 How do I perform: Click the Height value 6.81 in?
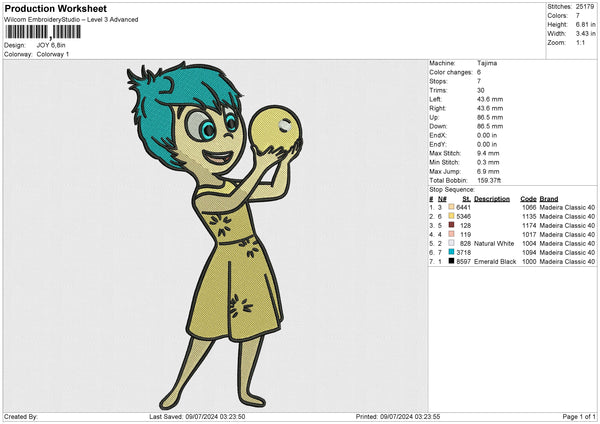(x=585, y=24)
